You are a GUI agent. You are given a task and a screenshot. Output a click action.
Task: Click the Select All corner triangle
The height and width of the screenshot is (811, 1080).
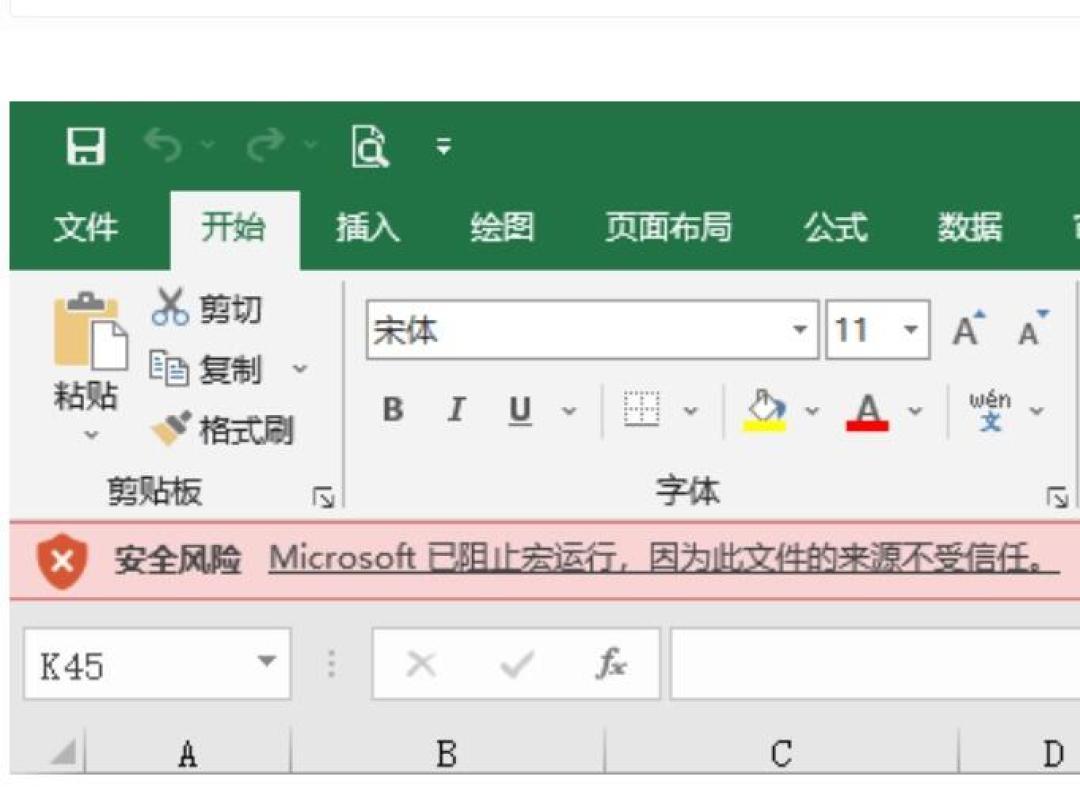click(64, 752)
